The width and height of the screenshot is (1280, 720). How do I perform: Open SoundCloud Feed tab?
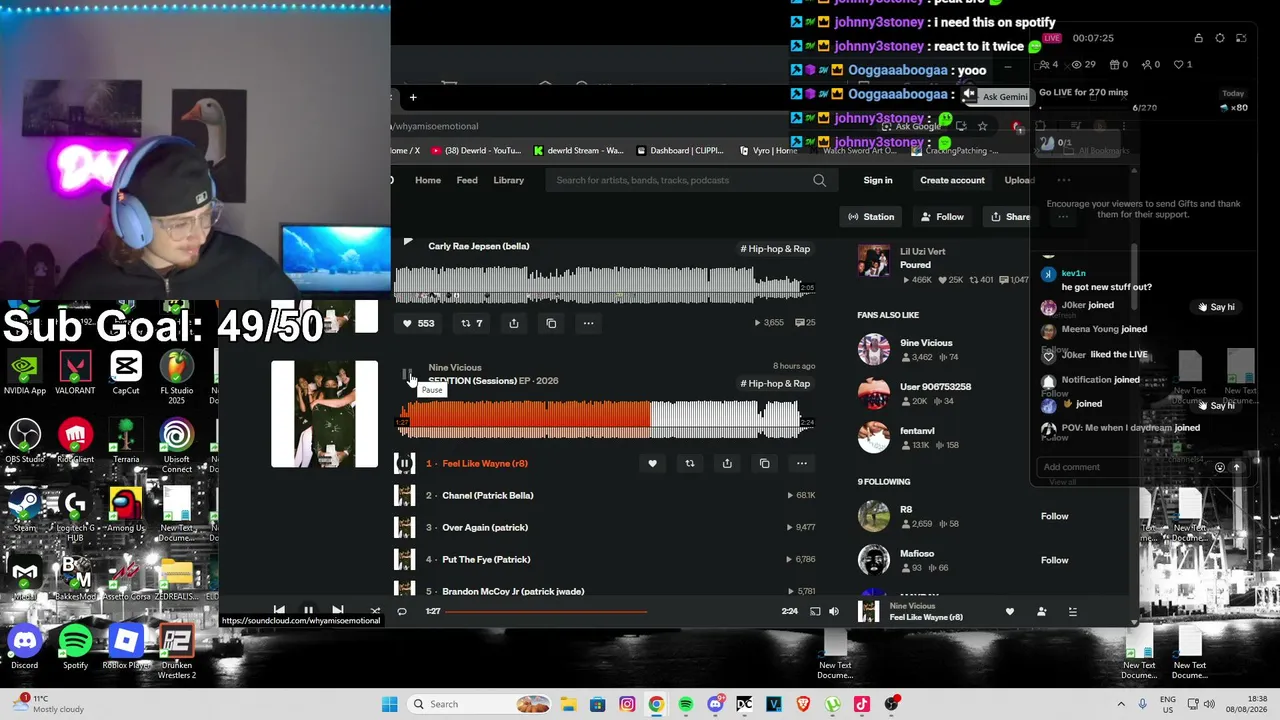click(467, 180)
